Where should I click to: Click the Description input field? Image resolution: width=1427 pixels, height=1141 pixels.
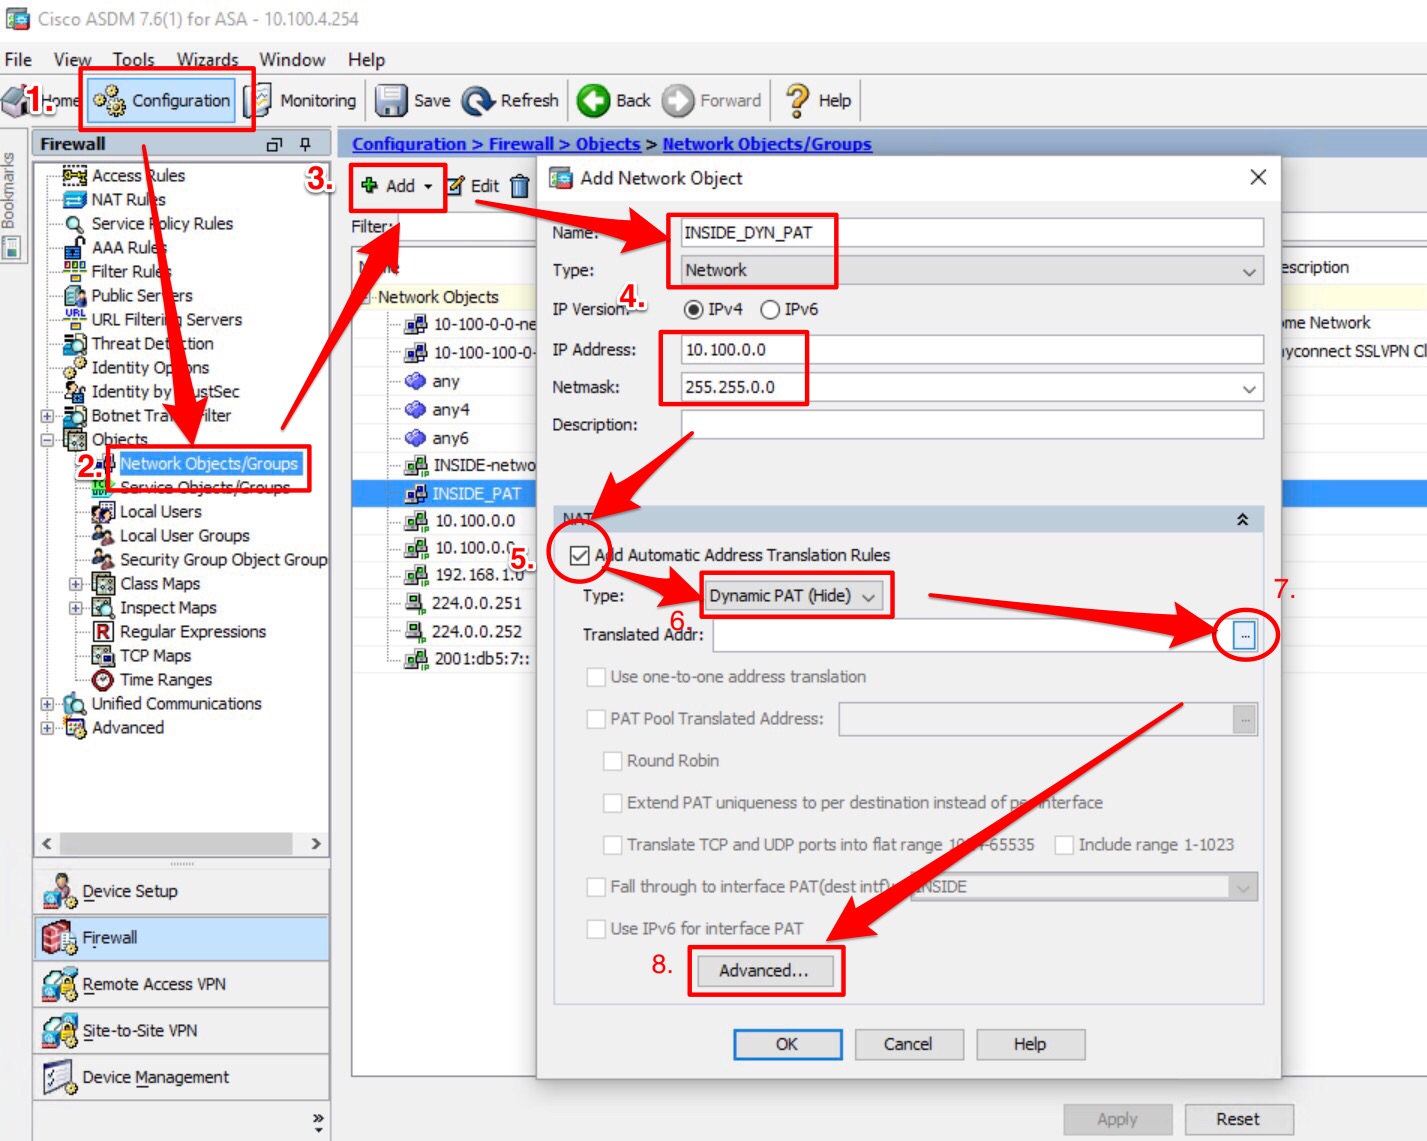(971, 425)
